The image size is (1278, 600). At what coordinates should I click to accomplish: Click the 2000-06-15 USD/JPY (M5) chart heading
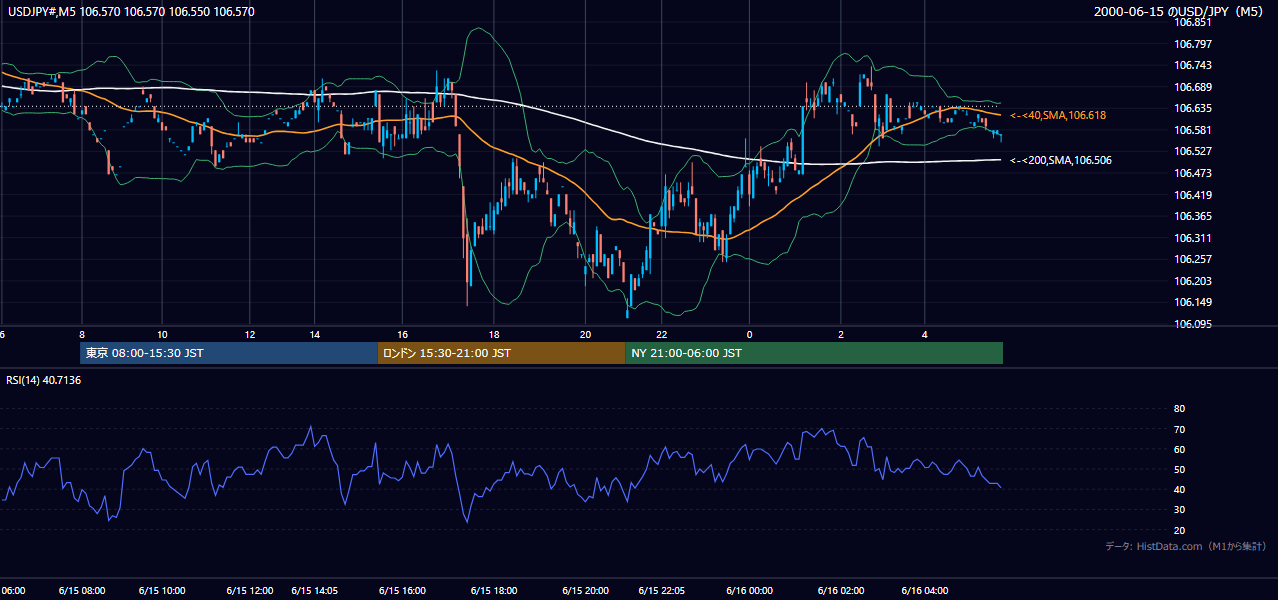click(1180, 12)
